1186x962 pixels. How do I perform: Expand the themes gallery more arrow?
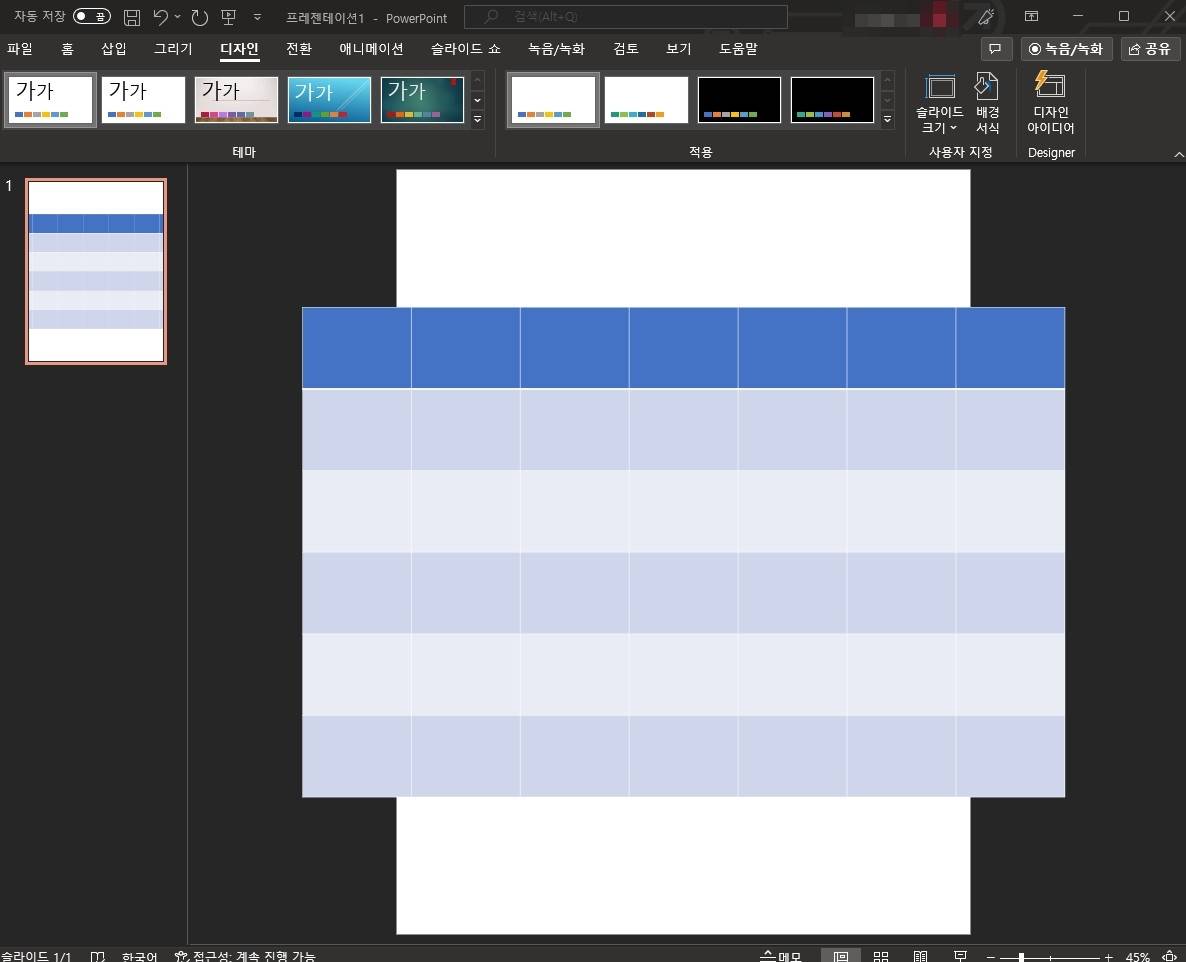point(477,119)
